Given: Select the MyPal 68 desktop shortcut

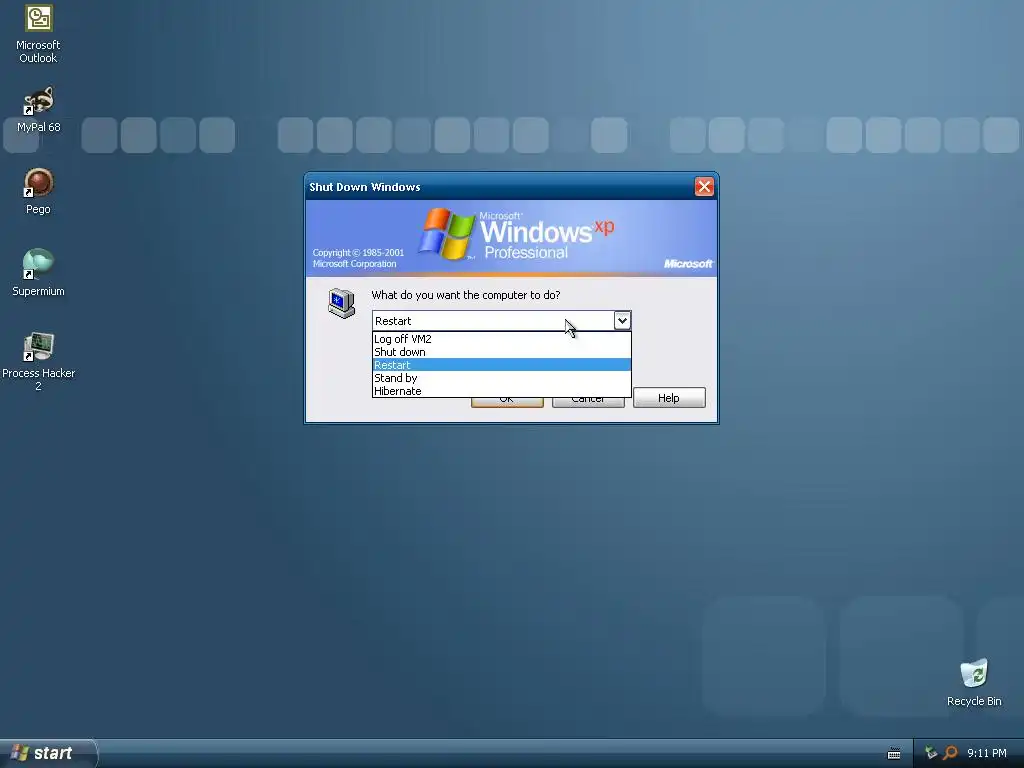Looking at the screenshot, I should tap(39, 110).
